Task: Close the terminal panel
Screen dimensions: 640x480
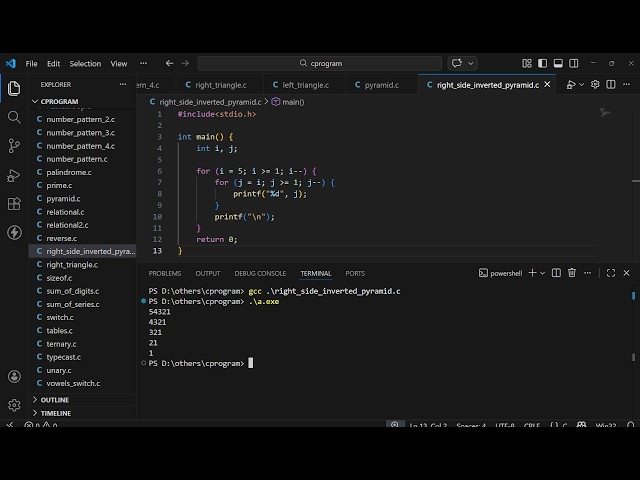Action: tap(627, 273)
